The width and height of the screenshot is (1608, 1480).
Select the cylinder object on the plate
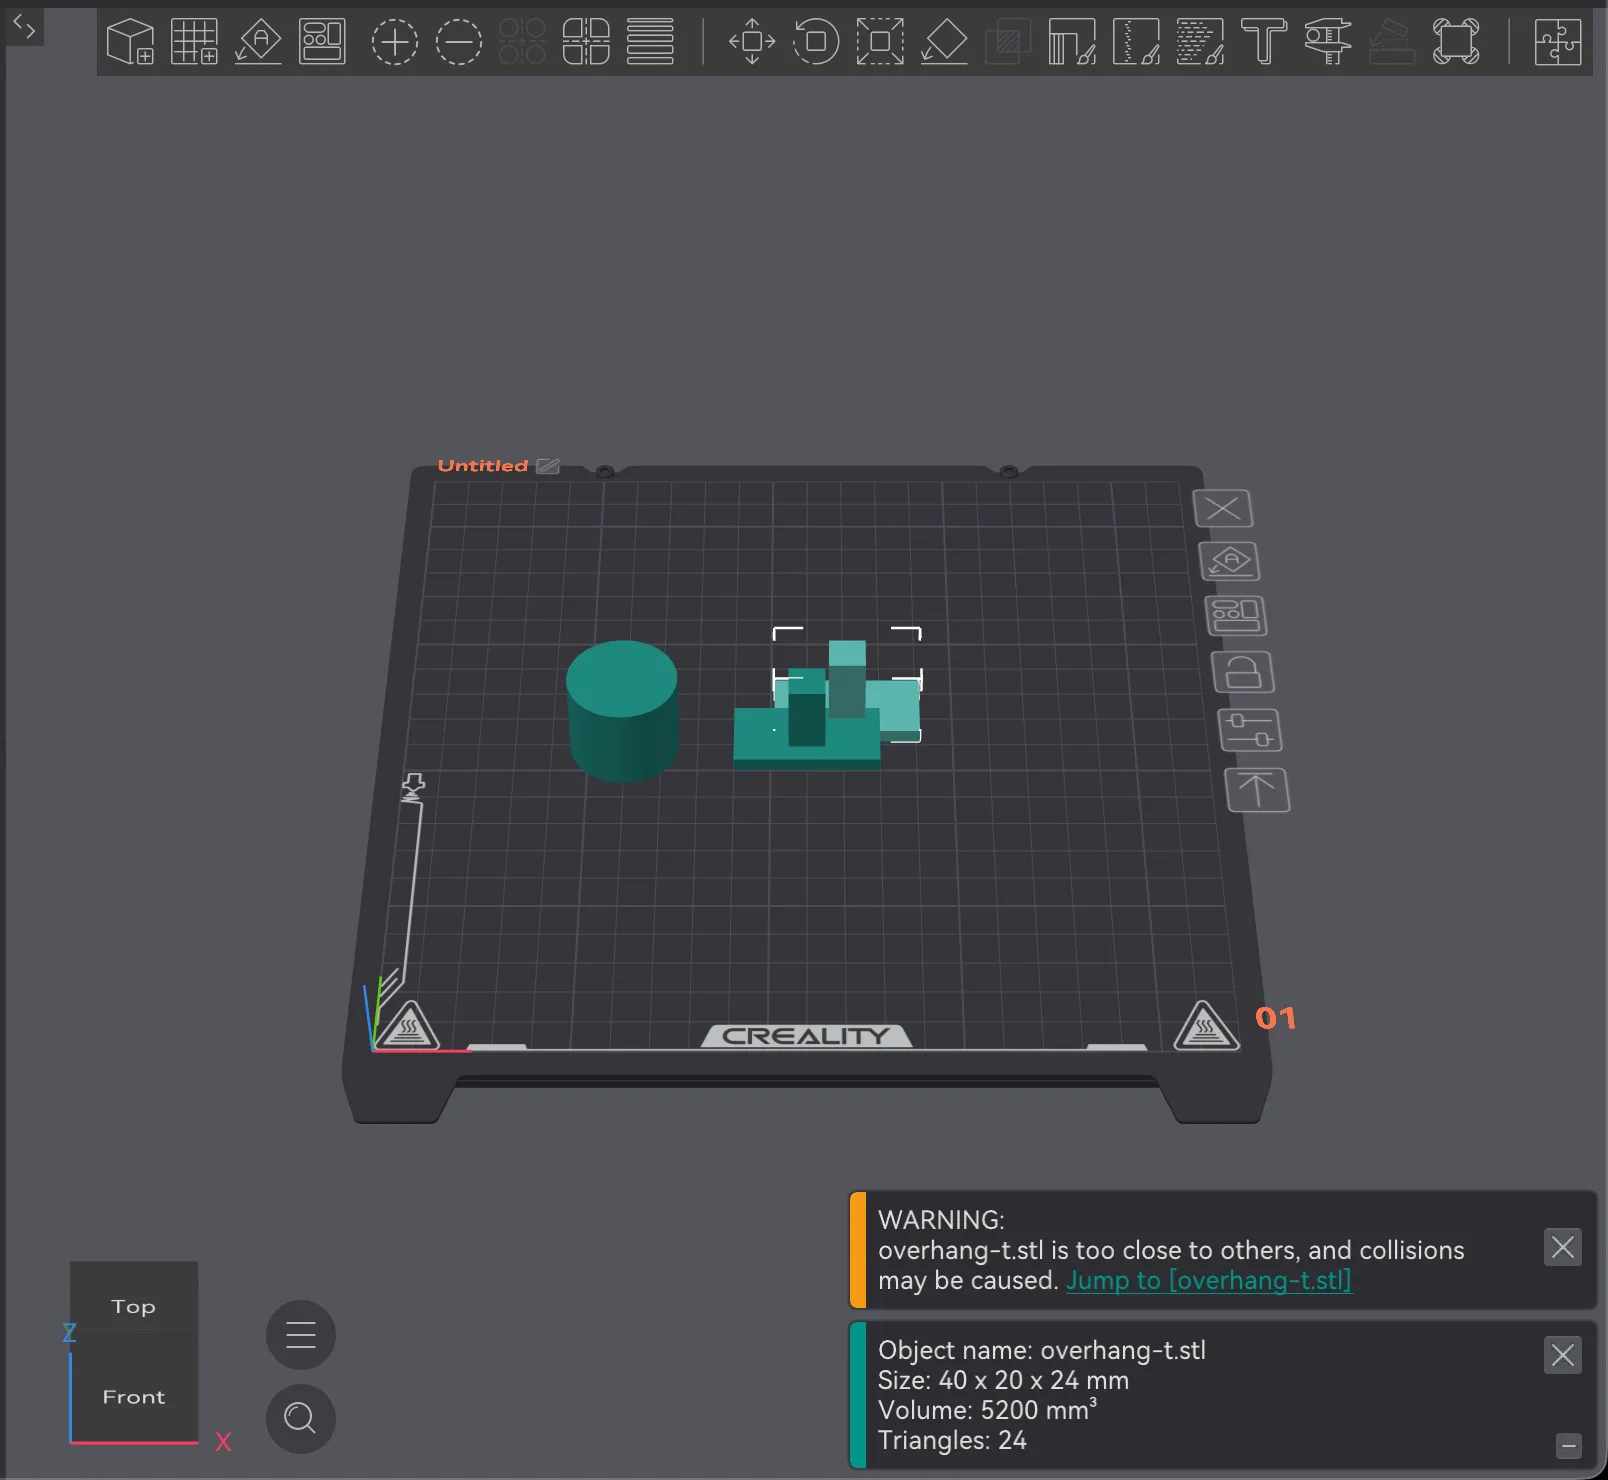(x=623, y=711)
